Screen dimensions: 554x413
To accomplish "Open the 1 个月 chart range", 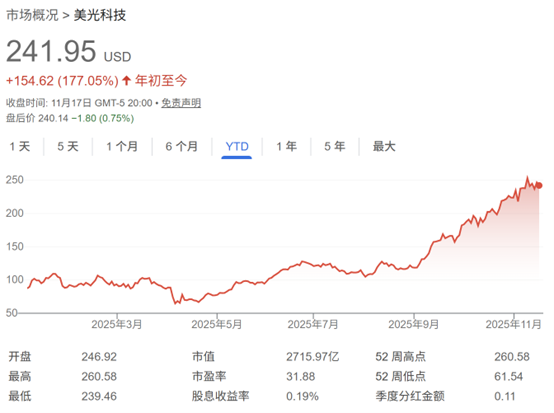I will 122,146.
